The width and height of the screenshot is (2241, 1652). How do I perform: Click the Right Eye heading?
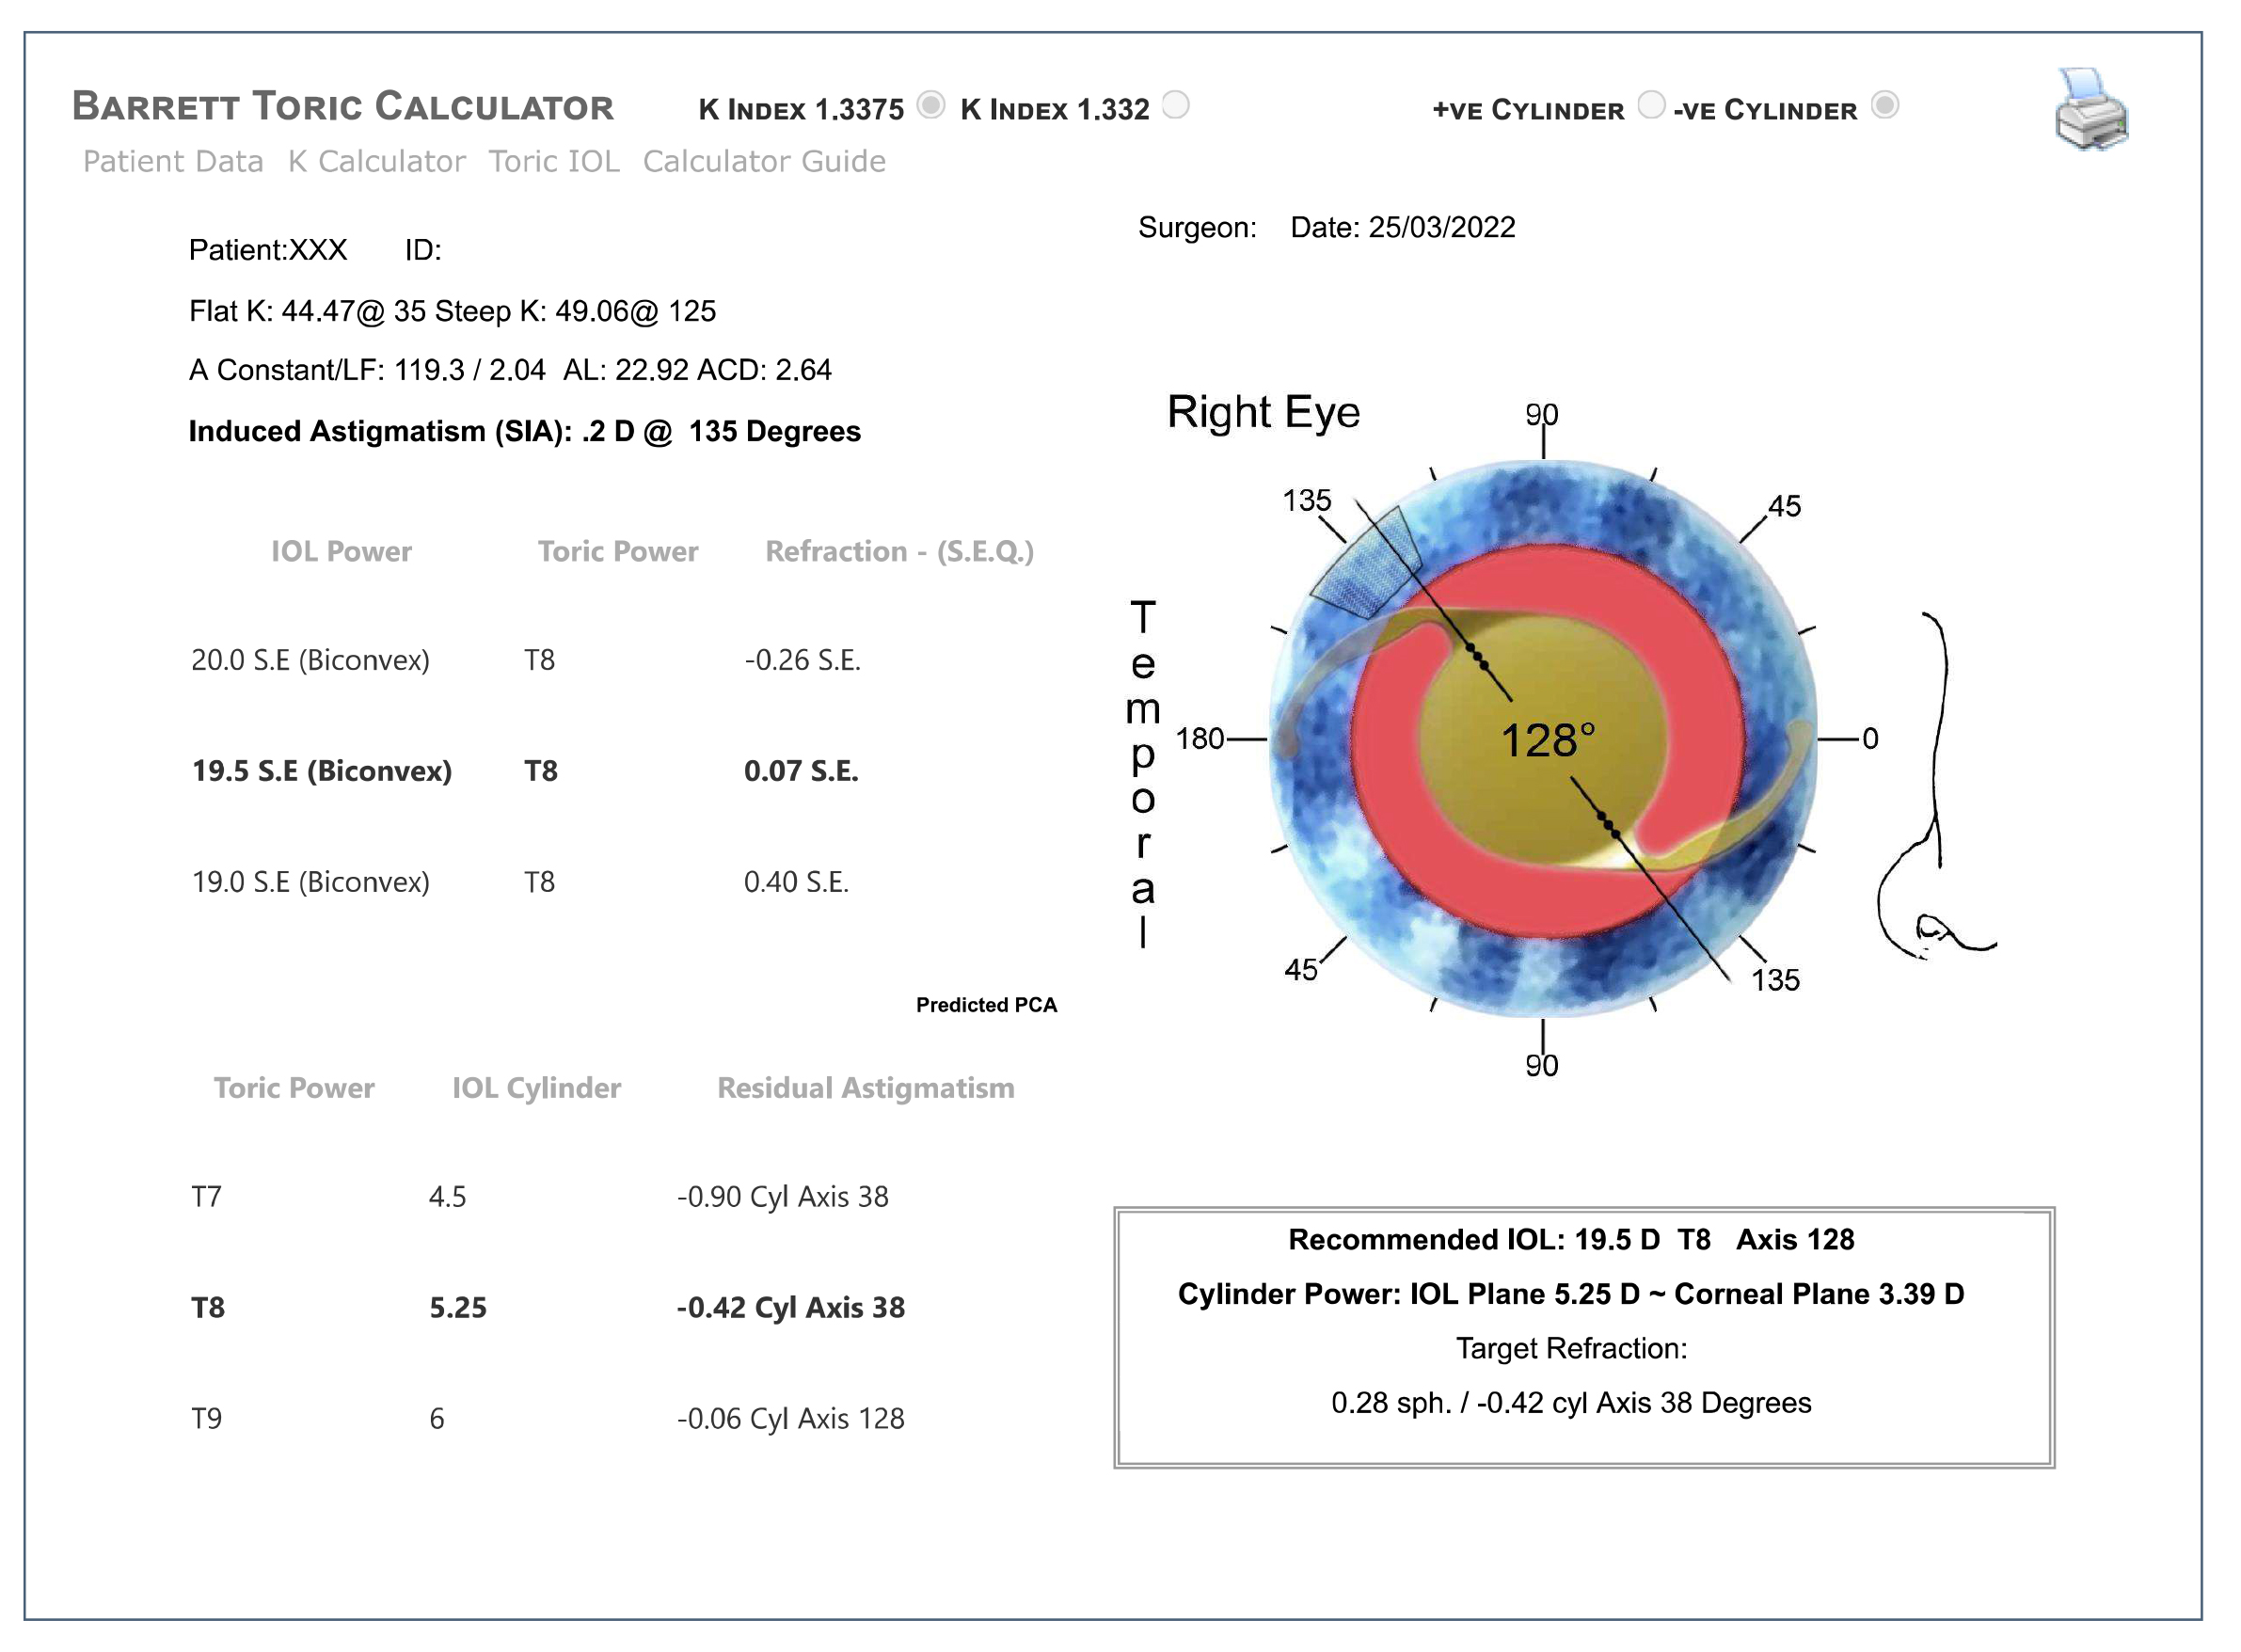coord(1263,412)
